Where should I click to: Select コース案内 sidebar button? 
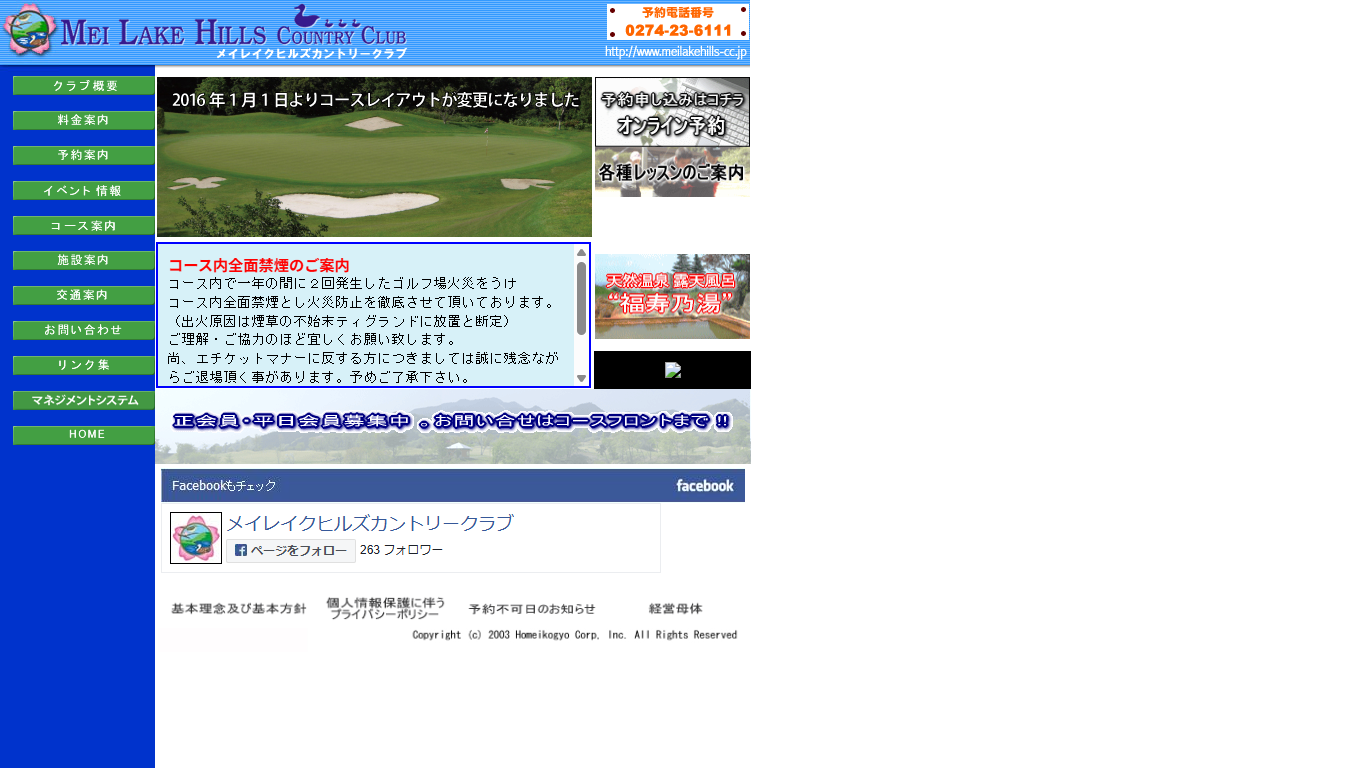pyautogui.click(x=84, y=226)
